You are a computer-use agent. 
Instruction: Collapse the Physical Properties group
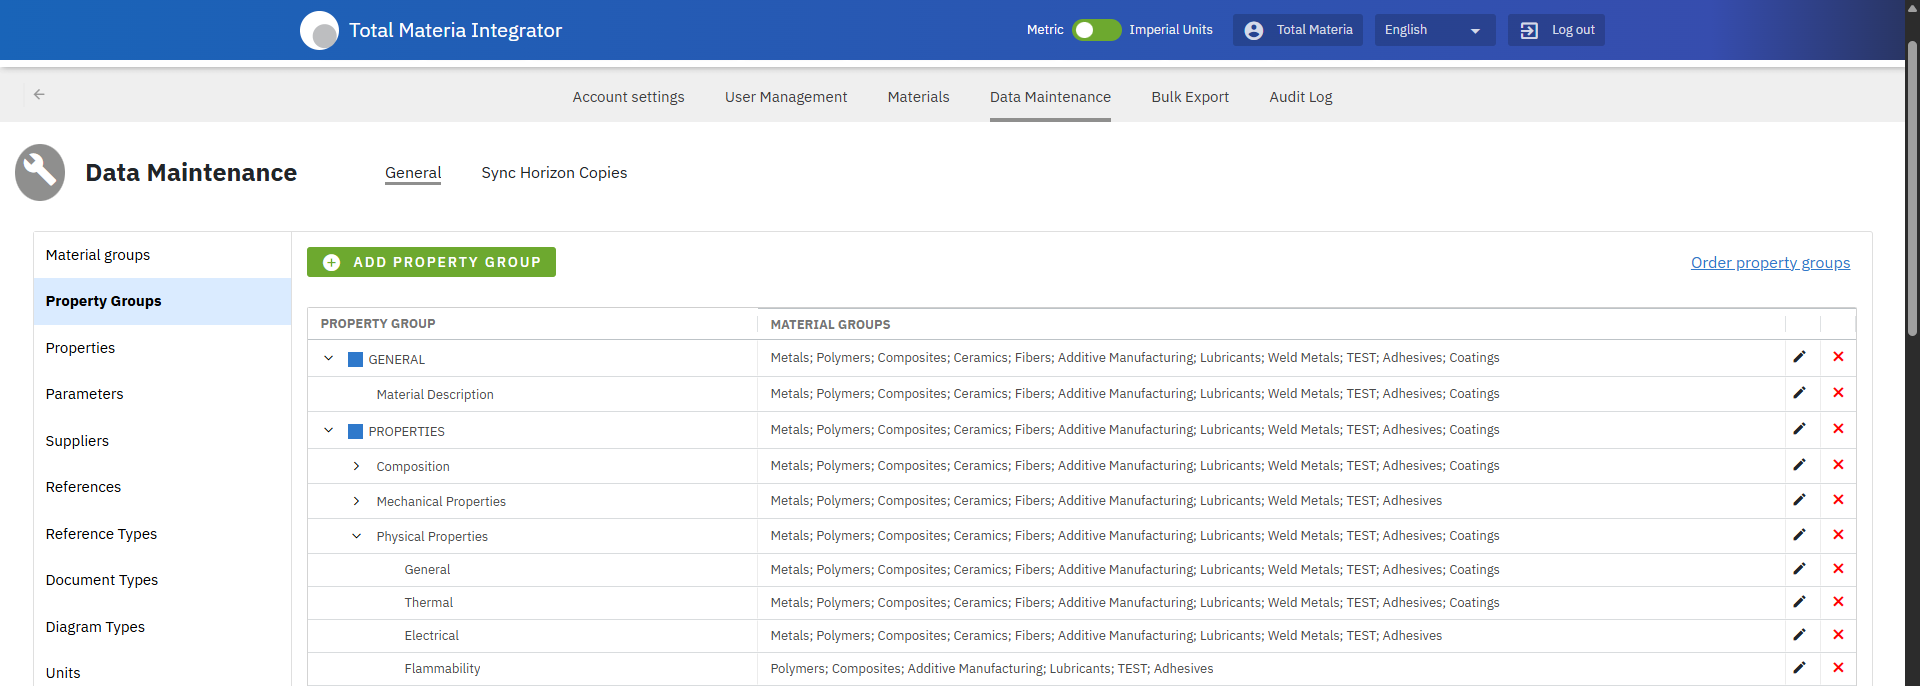[x=356, y=536]
